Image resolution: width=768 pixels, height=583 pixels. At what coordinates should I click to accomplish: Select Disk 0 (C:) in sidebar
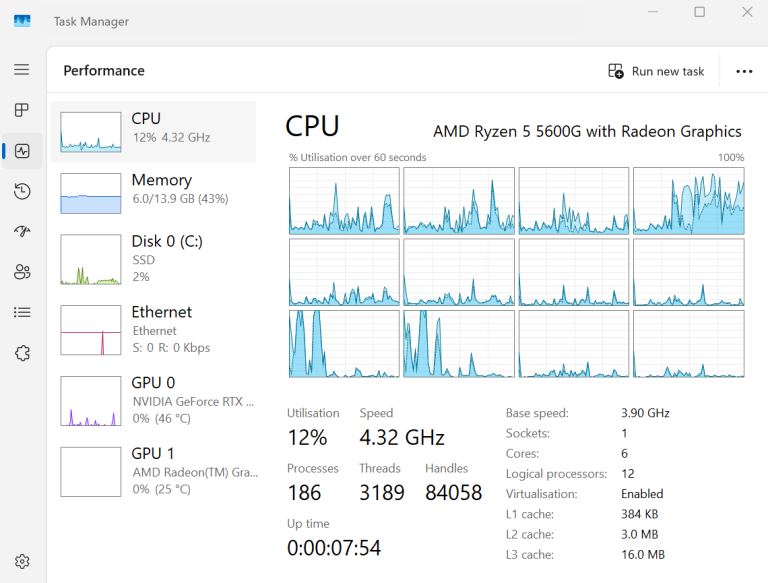pos(153,259)
